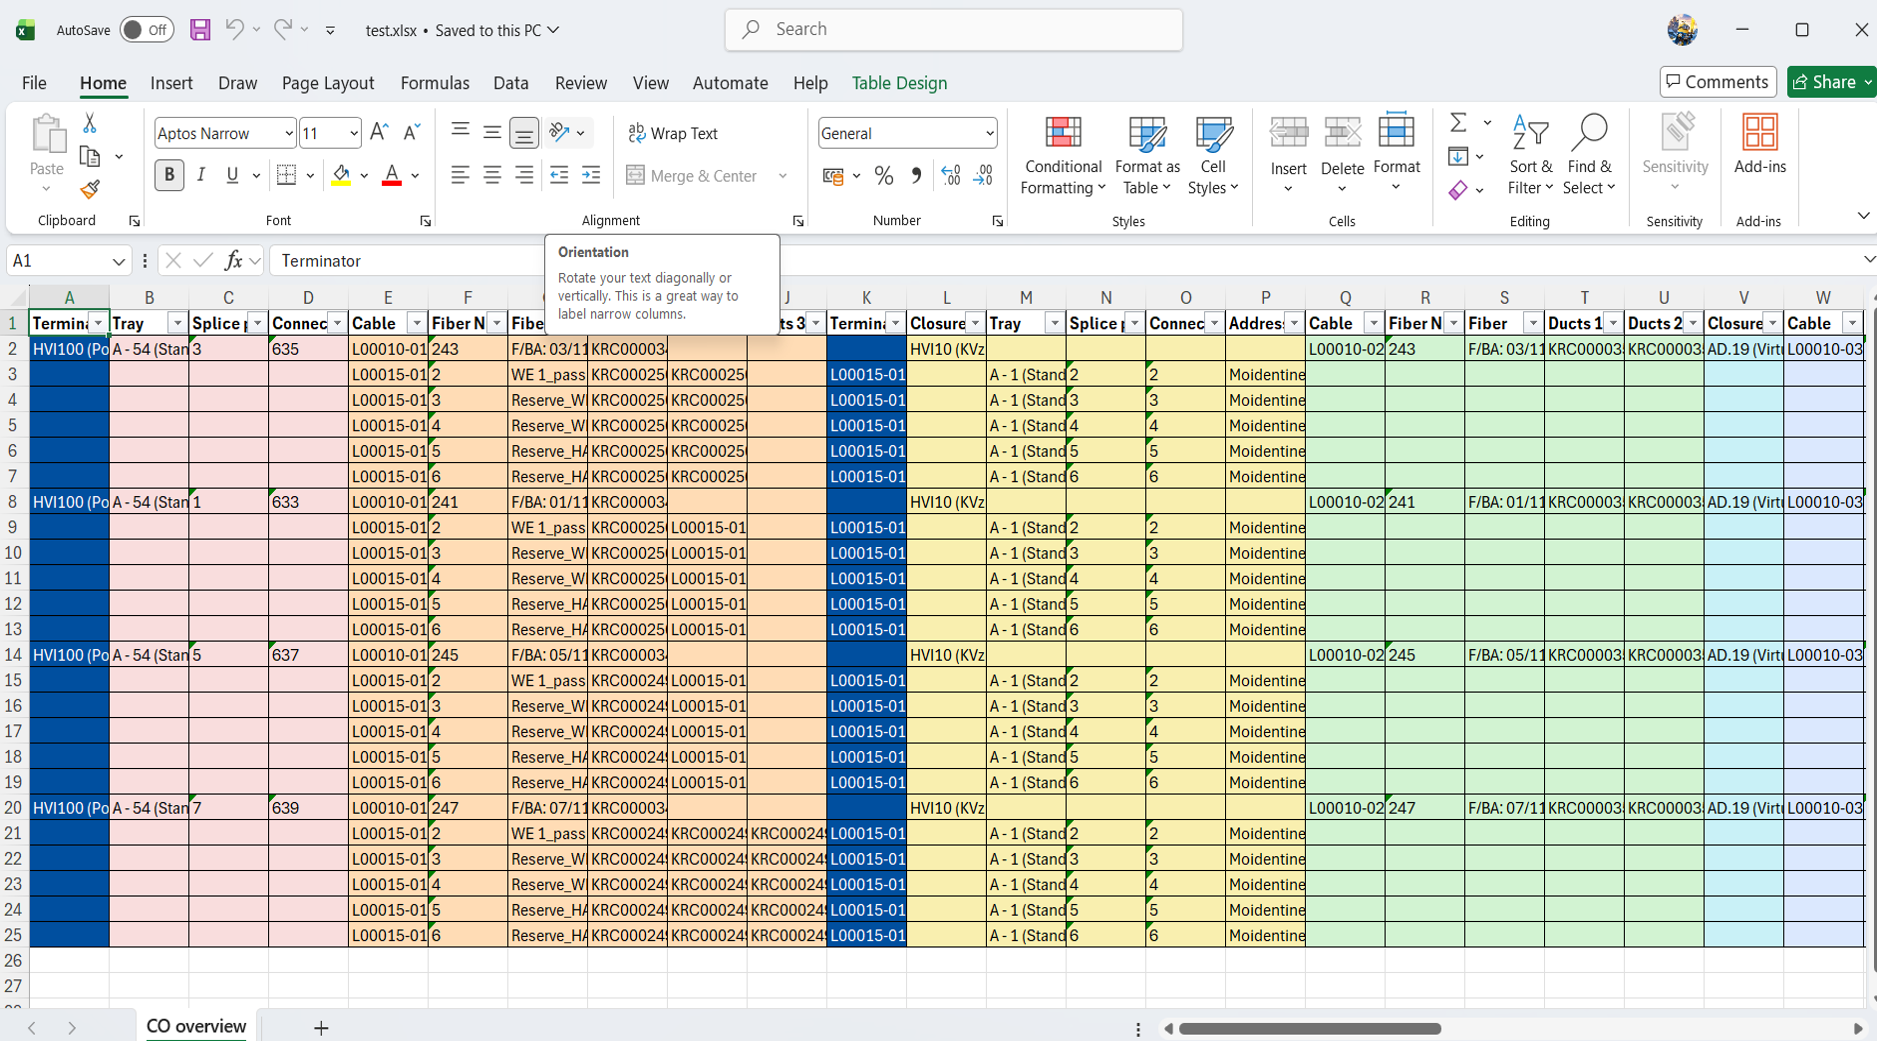Select the Center align icon
Screen dimensions: 1877x1041
(x=492, y=176)
